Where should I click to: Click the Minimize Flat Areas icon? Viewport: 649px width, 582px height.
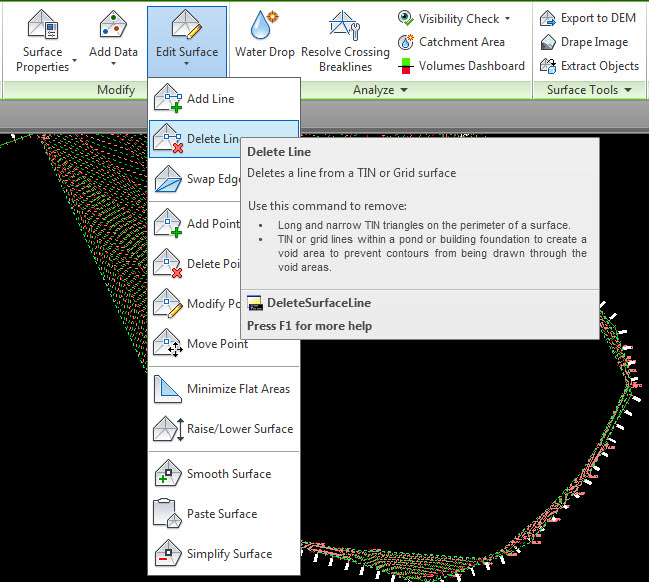[168, 389]
